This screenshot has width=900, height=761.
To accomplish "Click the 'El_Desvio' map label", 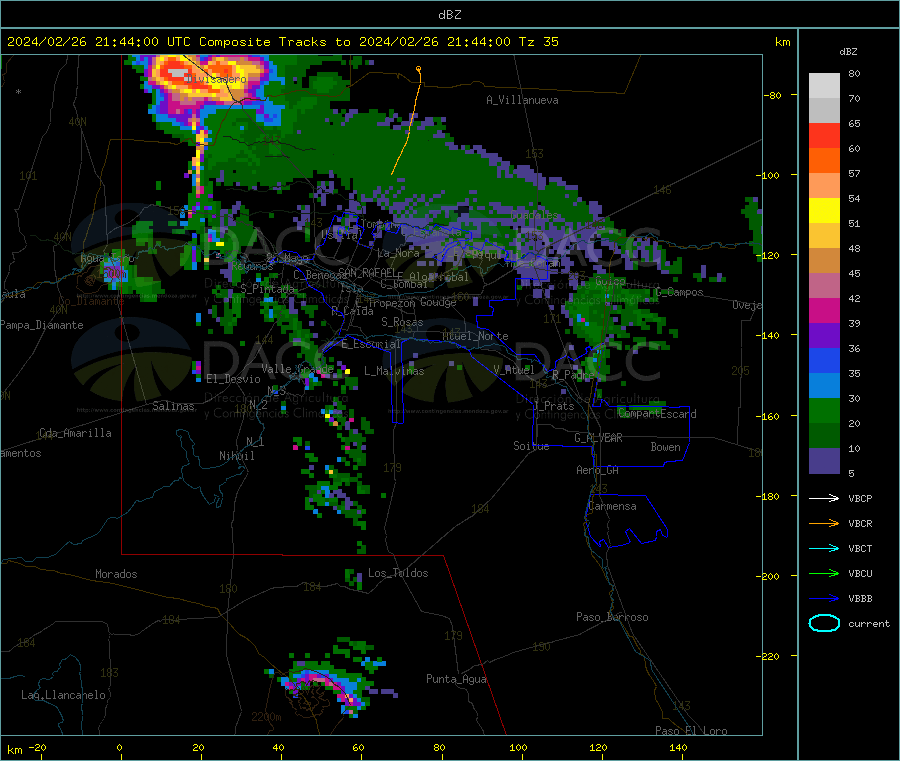I will (x=233, y=379).
